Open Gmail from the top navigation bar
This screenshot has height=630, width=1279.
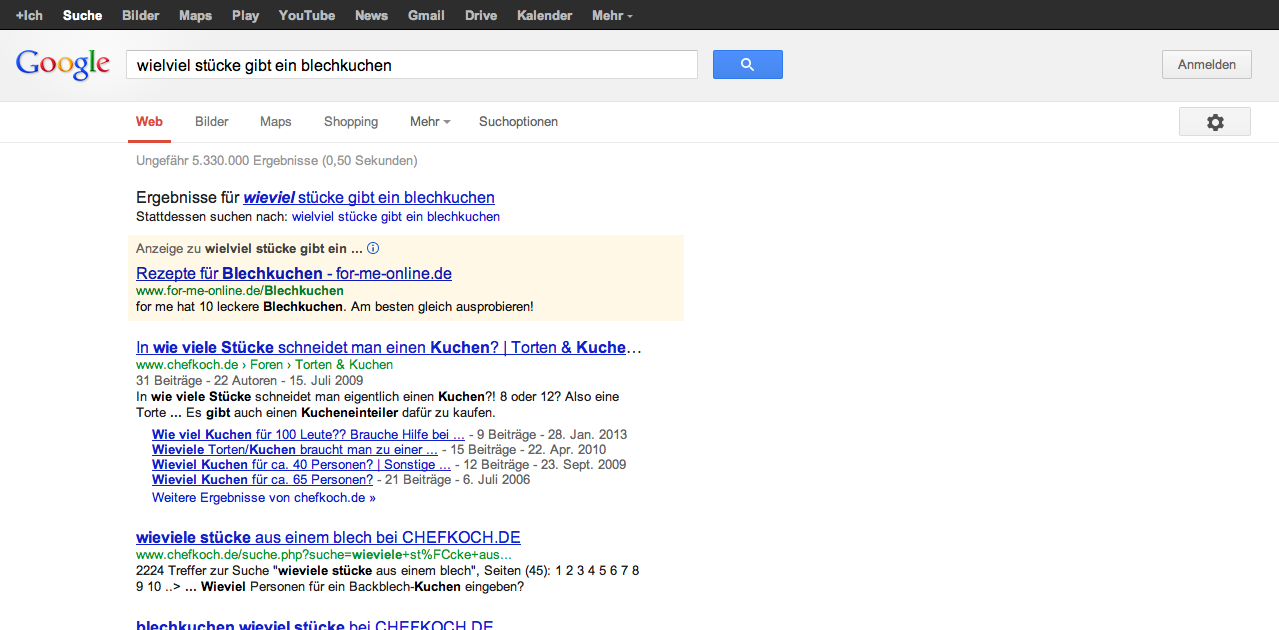(x=426, y=16)
